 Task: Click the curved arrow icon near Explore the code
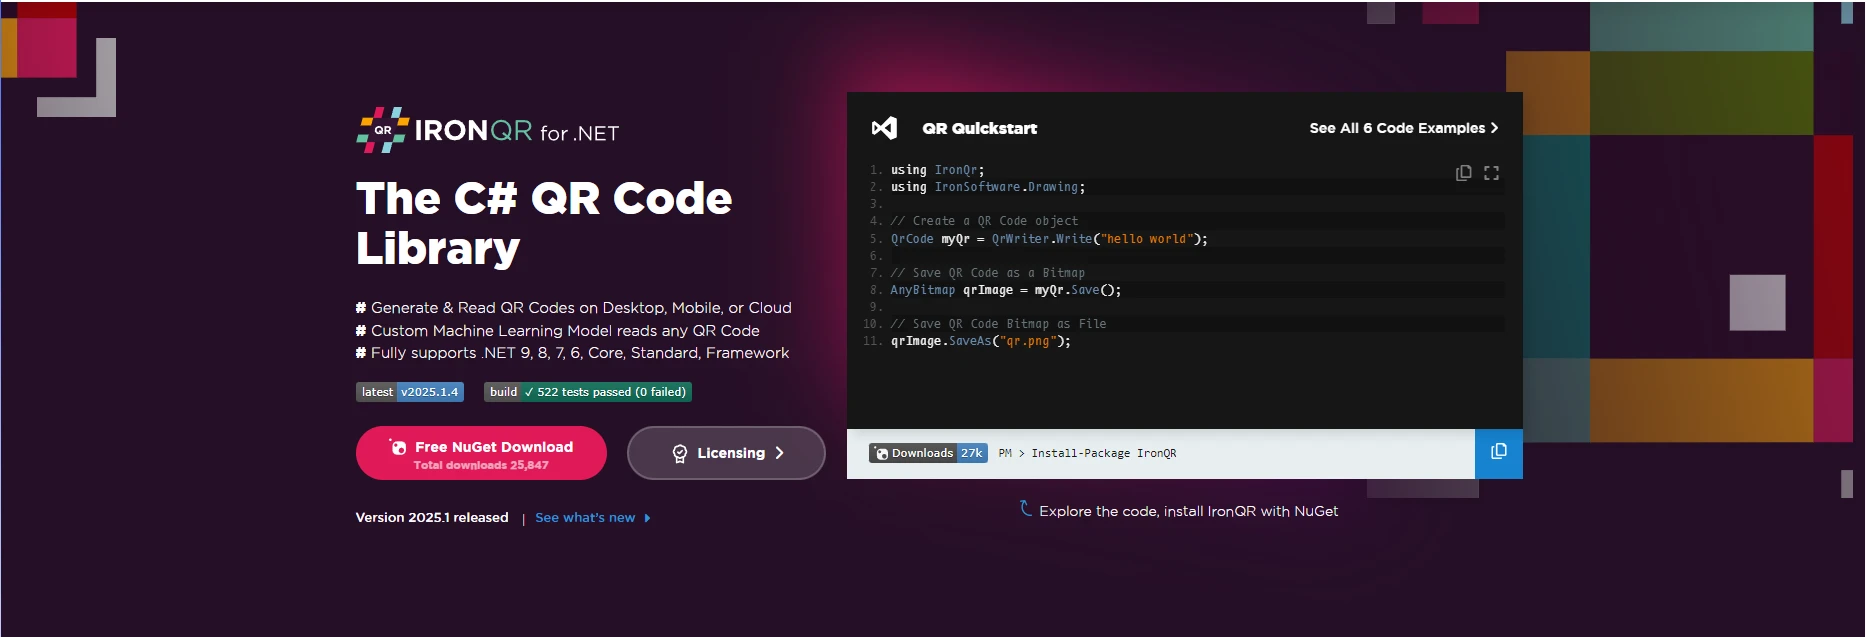pyautogui.click(x=1025, y=508)
